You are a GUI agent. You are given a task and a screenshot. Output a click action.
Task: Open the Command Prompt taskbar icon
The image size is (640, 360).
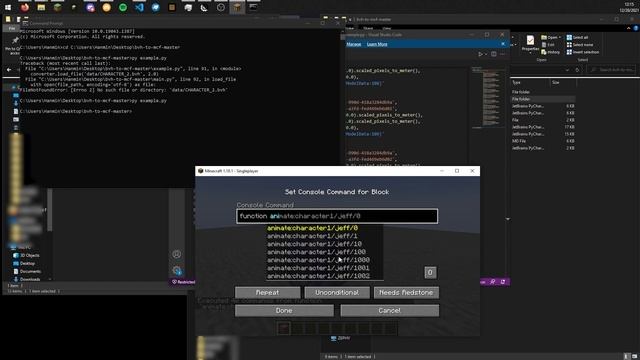pos(253,7)
